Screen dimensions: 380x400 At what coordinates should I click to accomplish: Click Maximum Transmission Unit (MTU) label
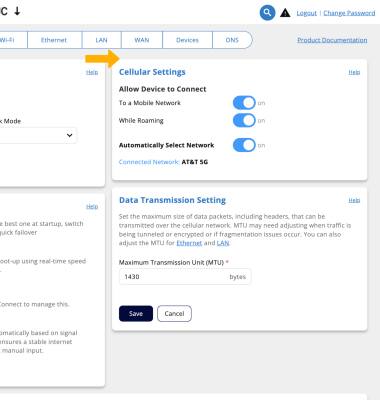(x=173, y=263)
